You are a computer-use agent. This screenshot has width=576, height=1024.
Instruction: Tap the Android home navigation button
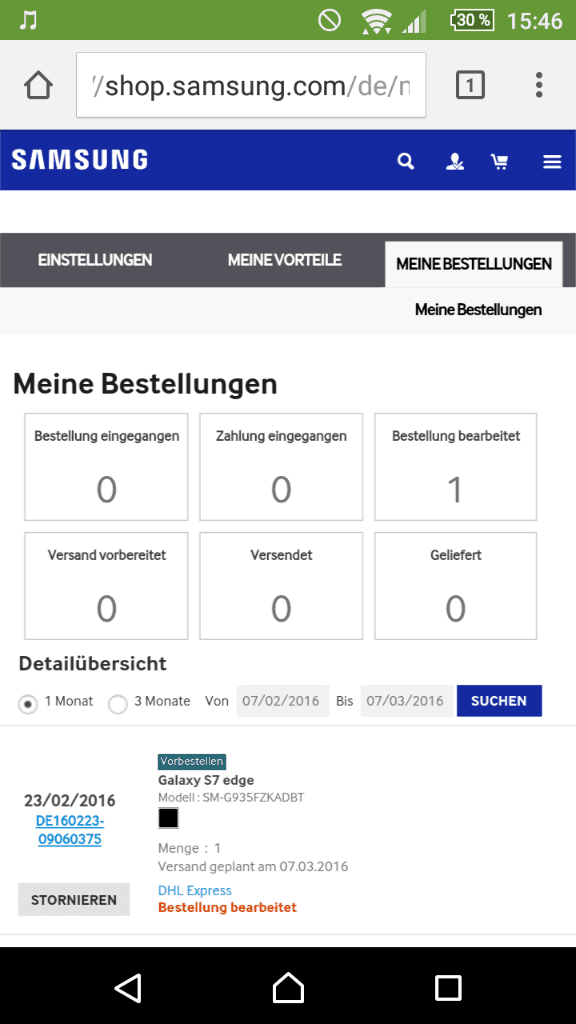(x=288, y=987)
